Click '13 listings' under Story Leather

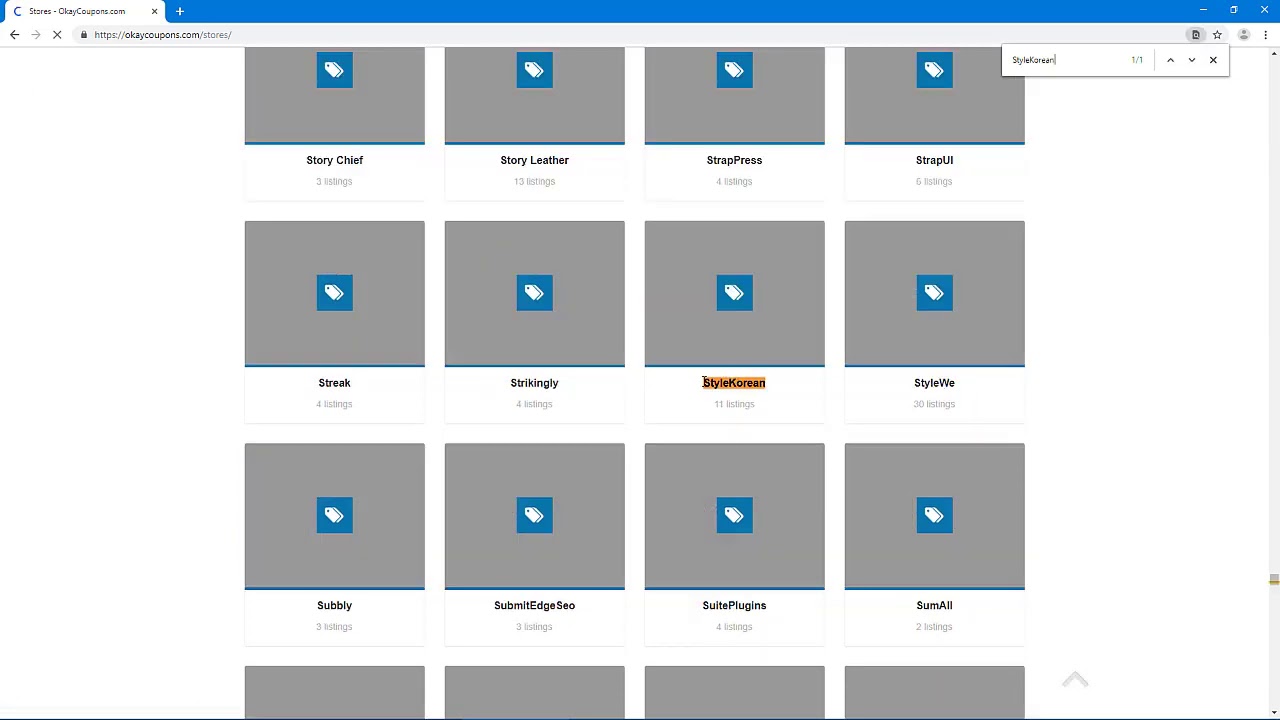coord(534,181)
